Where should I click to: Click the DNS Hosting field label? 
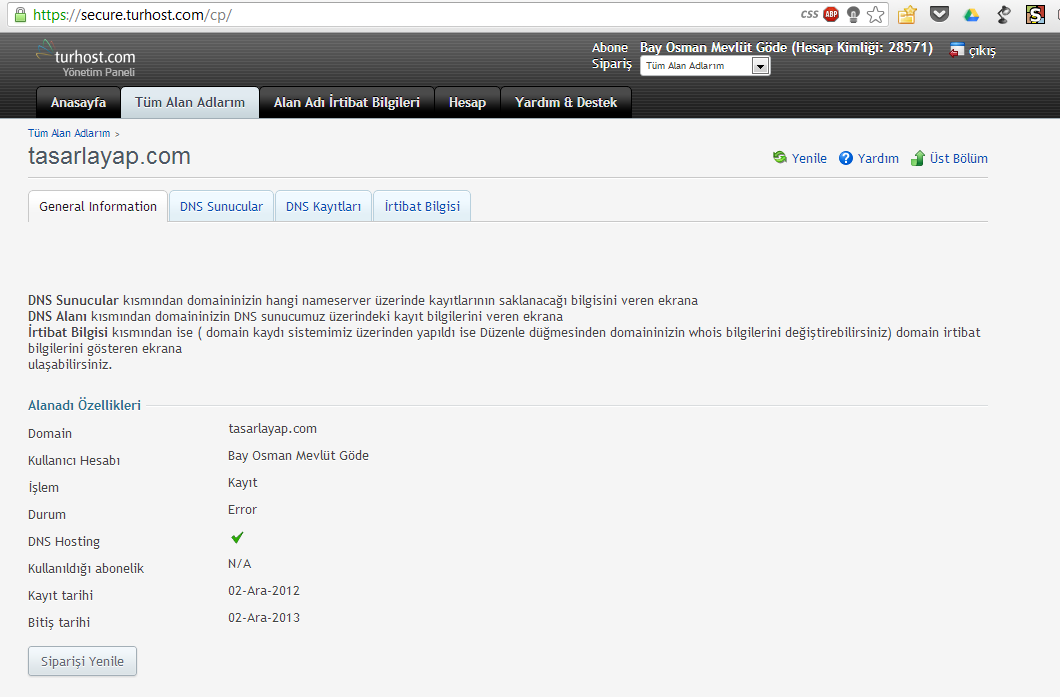click(64, 542)
